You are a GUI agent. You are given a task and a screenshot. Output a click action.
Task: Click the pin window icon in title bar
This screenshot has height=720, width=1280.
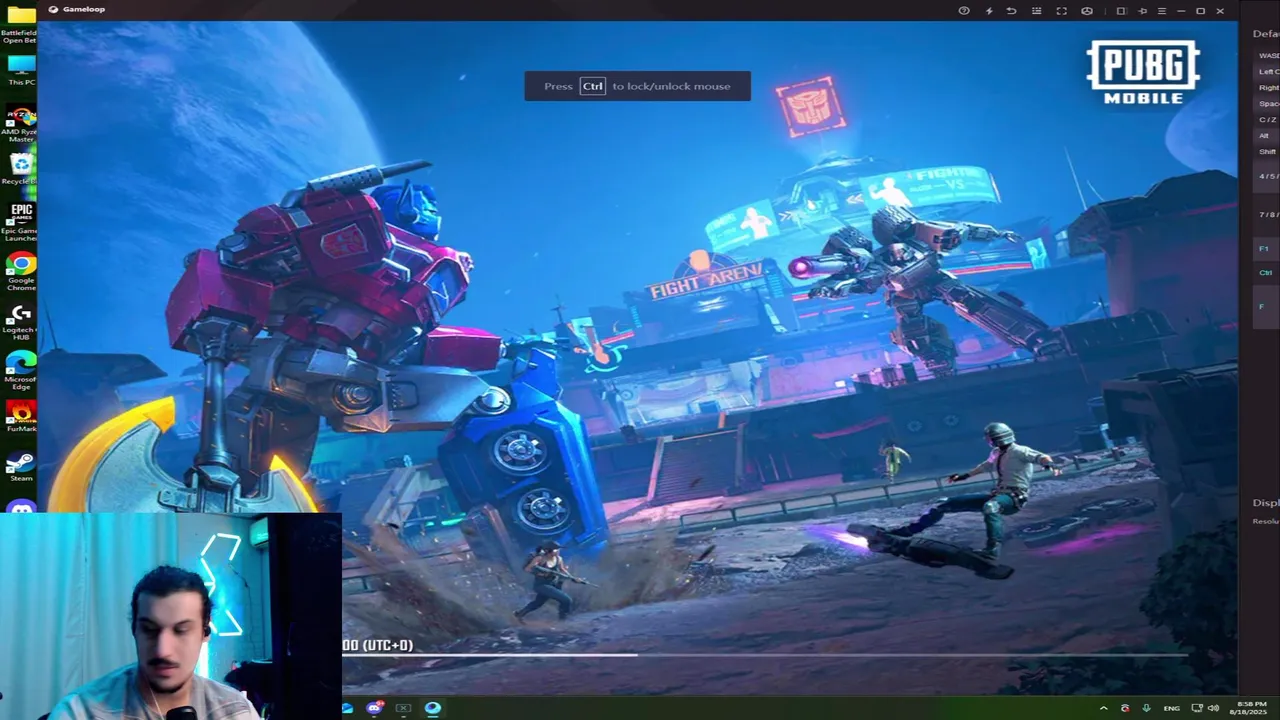click(1143, 11)
